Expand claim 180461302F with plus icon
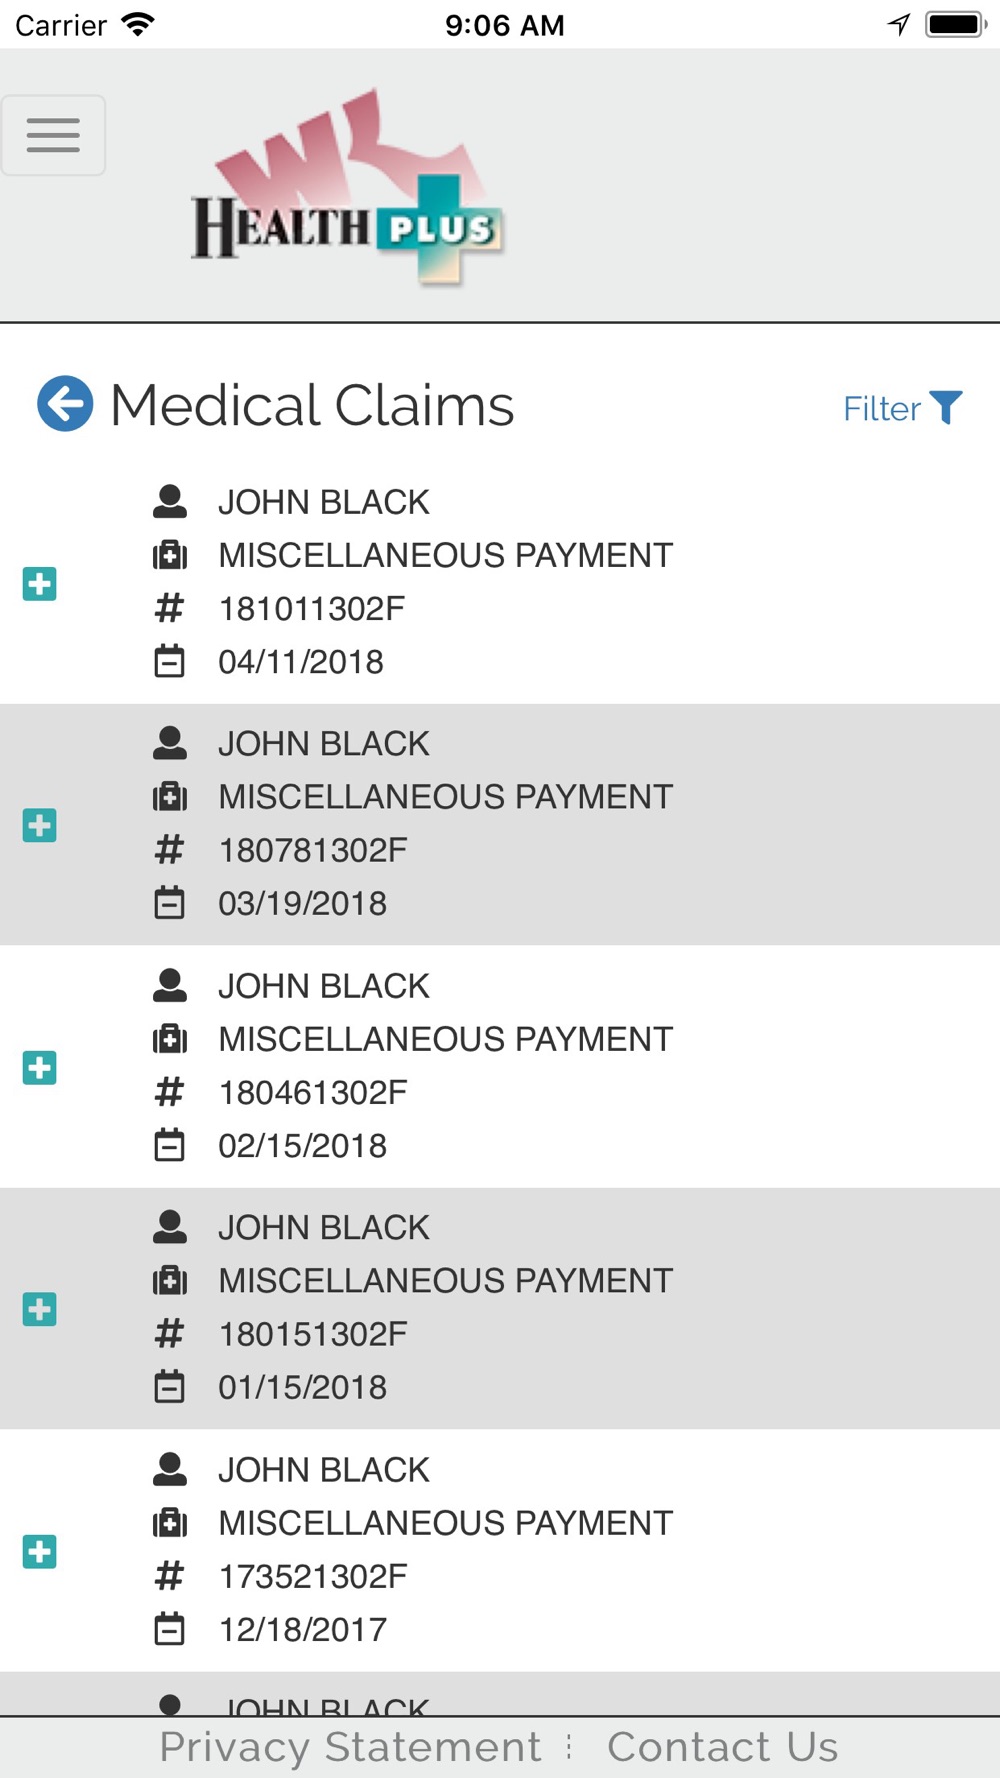1000x1778 pixels. 40,1068
